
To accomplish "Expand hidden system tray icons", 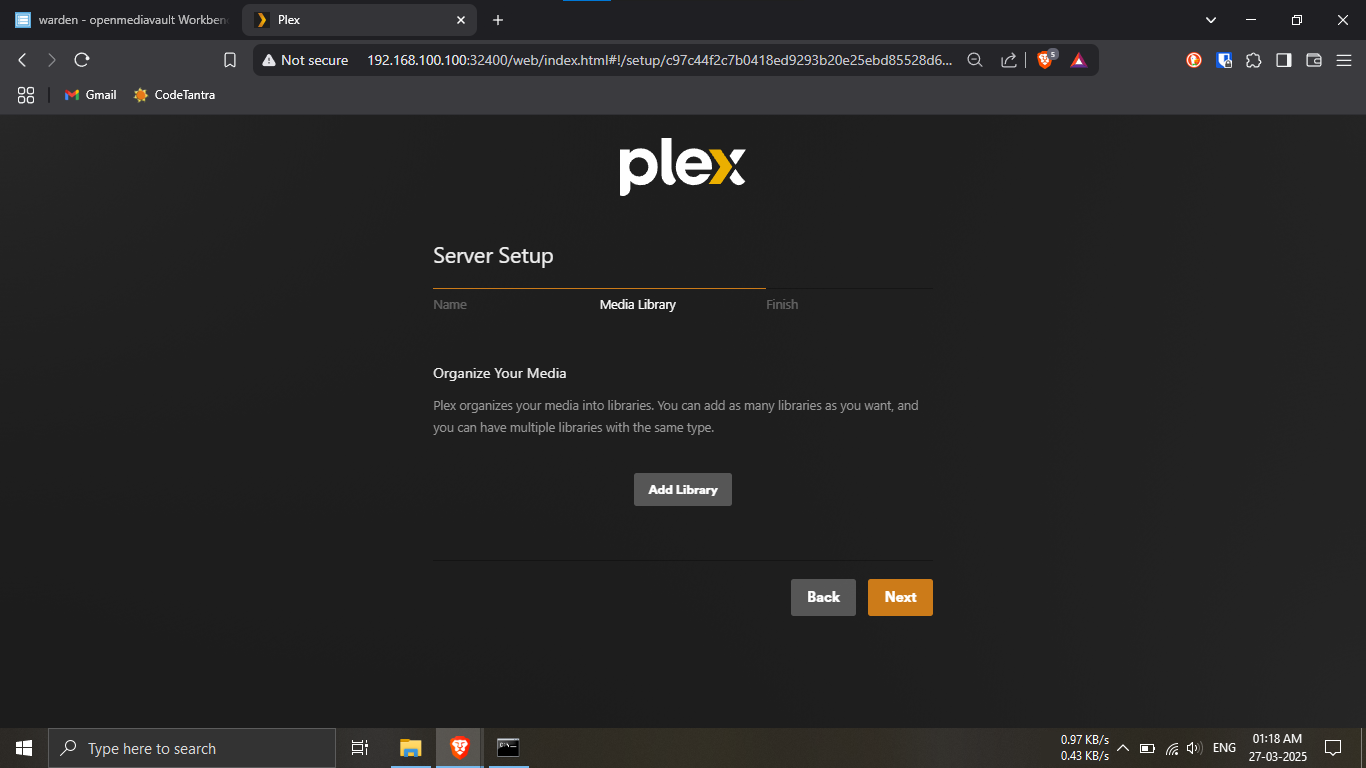I will 1122,748.
